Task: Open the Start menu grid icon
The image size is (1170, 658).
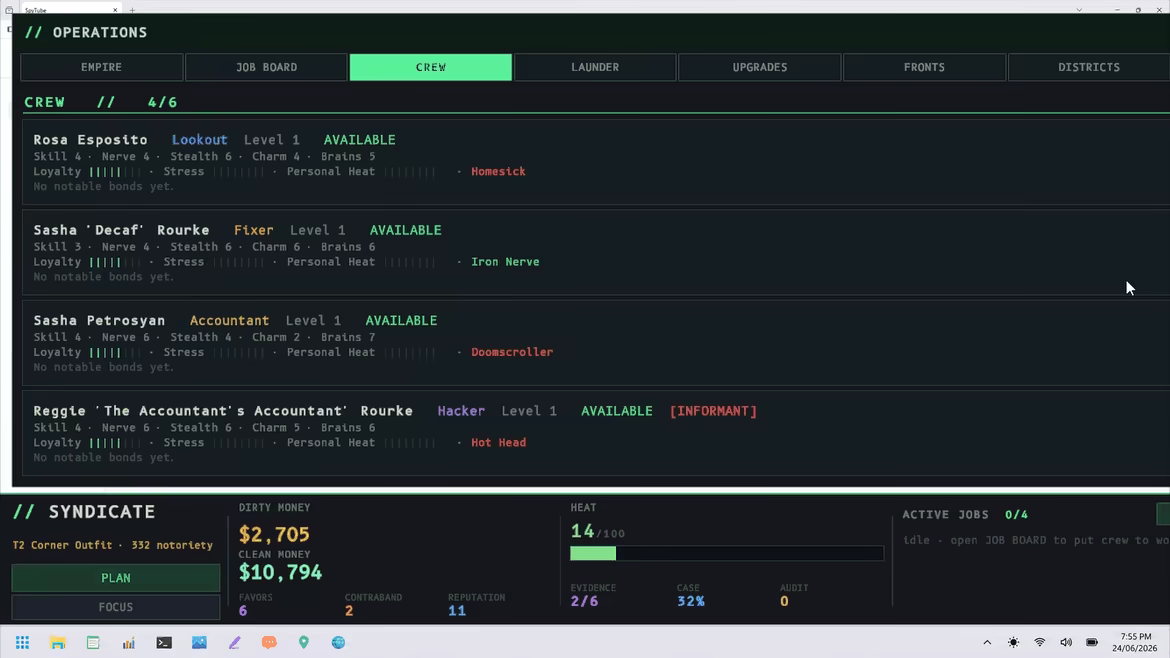Action: 22,642
